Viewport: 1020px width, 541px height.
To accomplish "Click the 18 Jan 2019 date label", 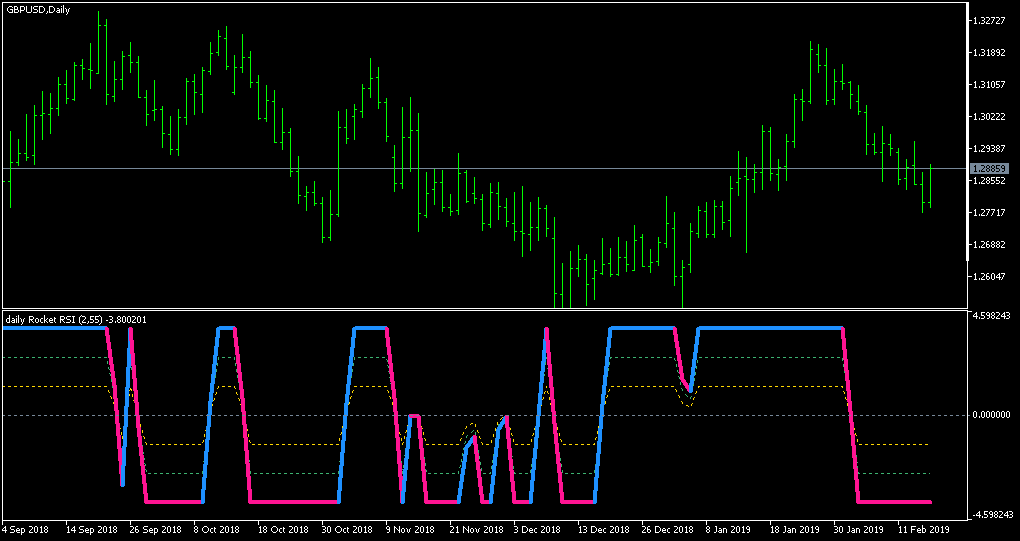I will click(794, 529).
